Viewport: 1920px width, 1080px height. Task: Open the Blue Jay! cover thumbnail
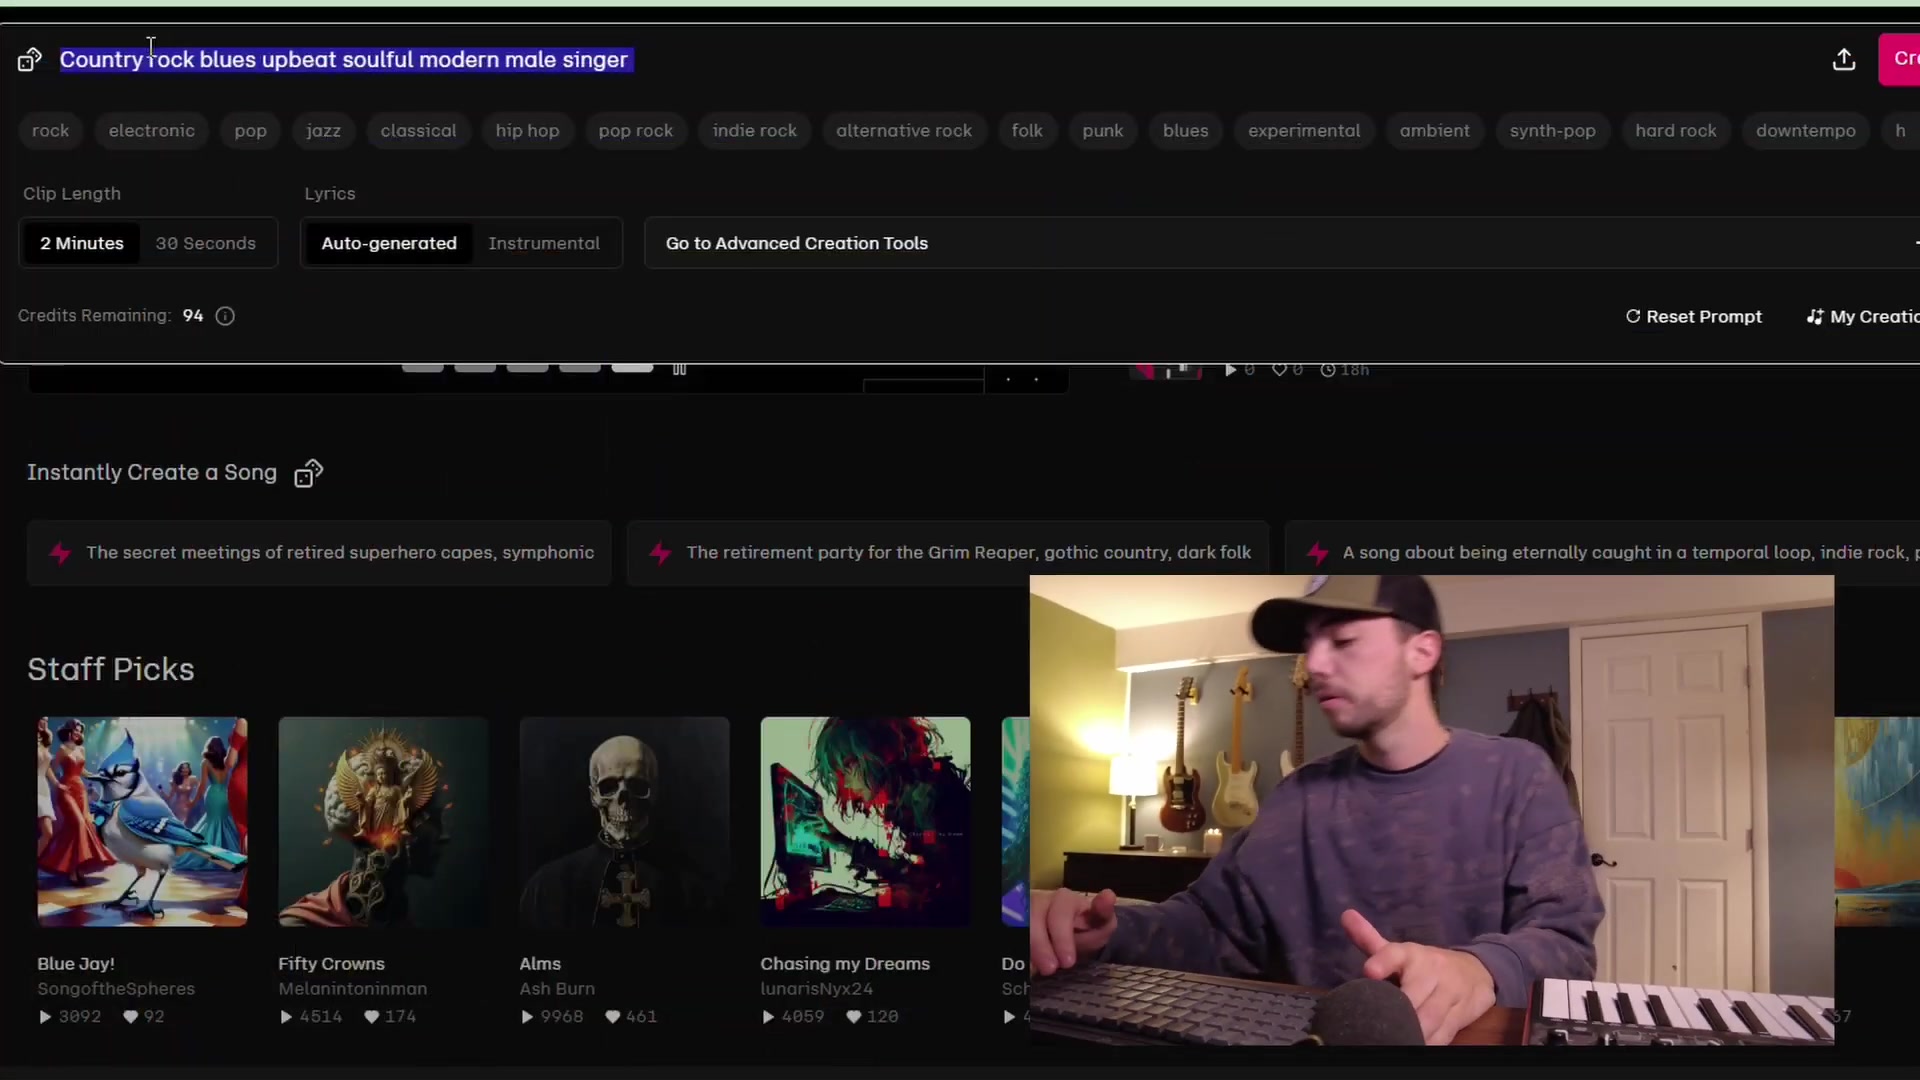142,822
